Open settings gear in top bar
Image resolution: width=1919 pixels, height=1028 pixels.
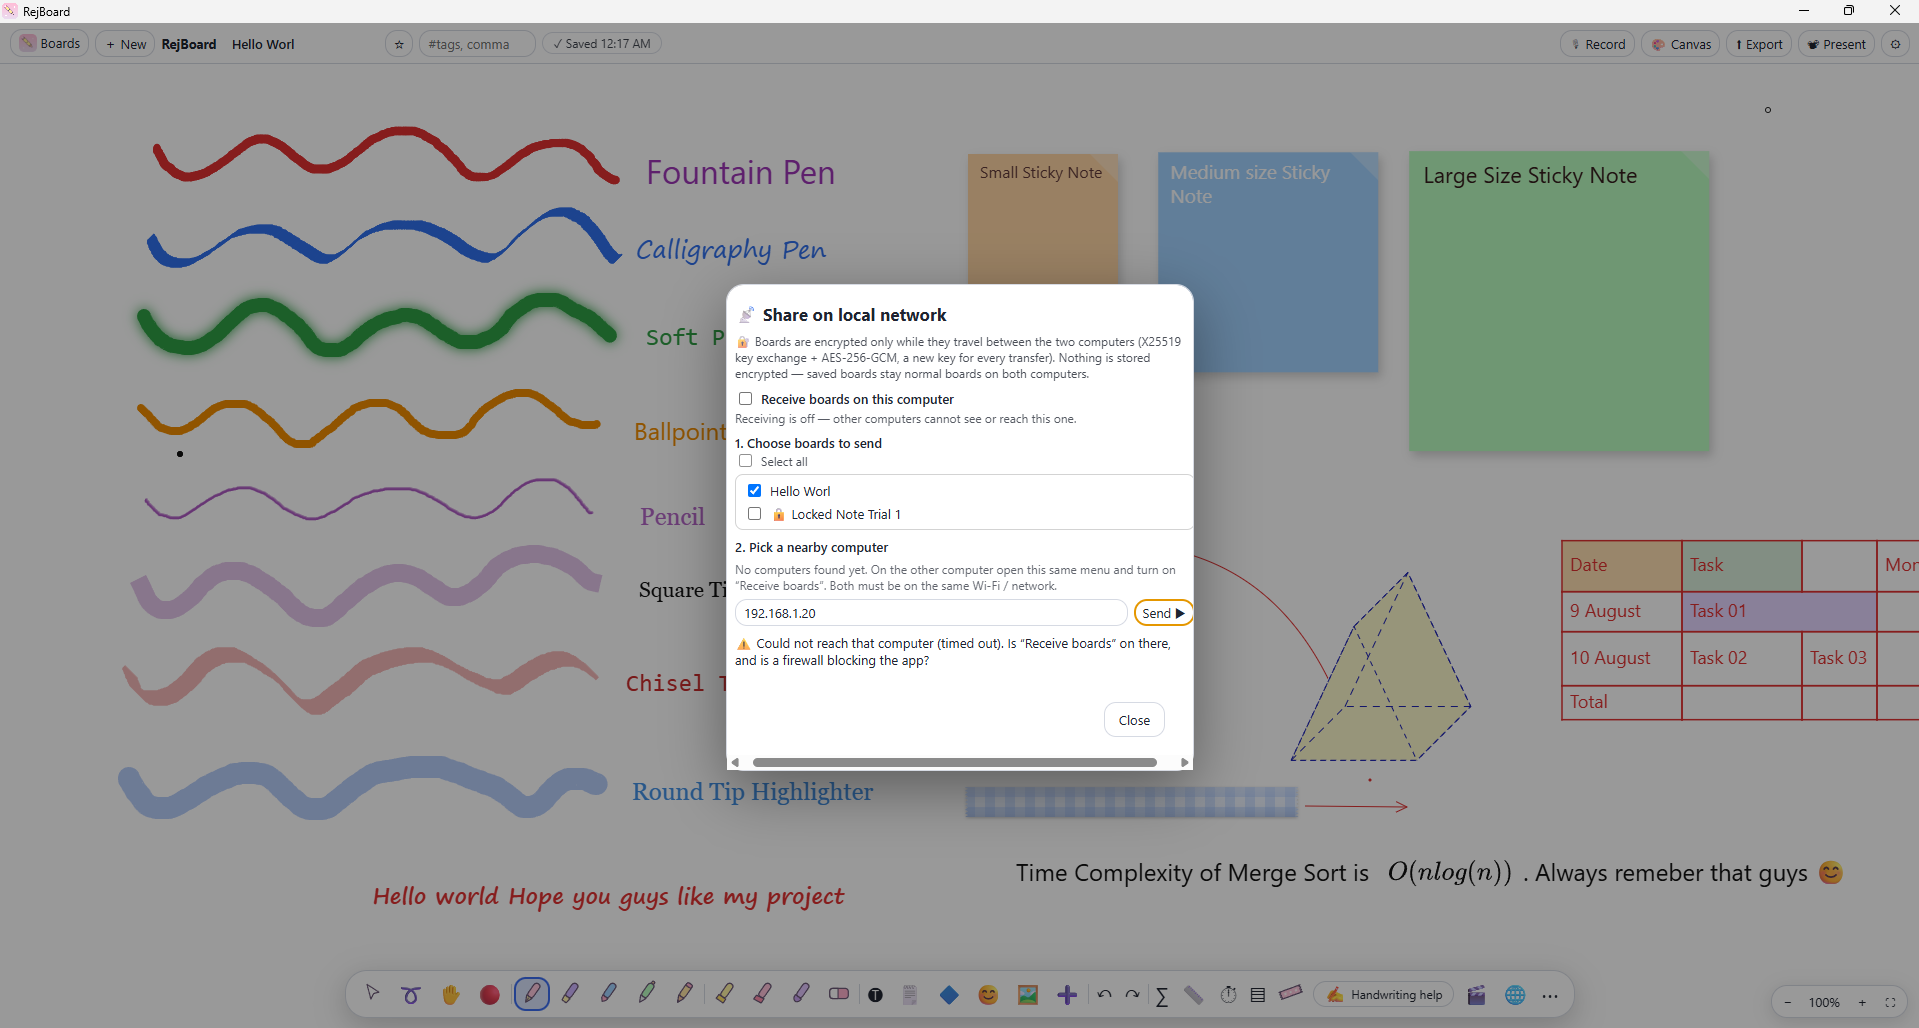click(1895, 44)
